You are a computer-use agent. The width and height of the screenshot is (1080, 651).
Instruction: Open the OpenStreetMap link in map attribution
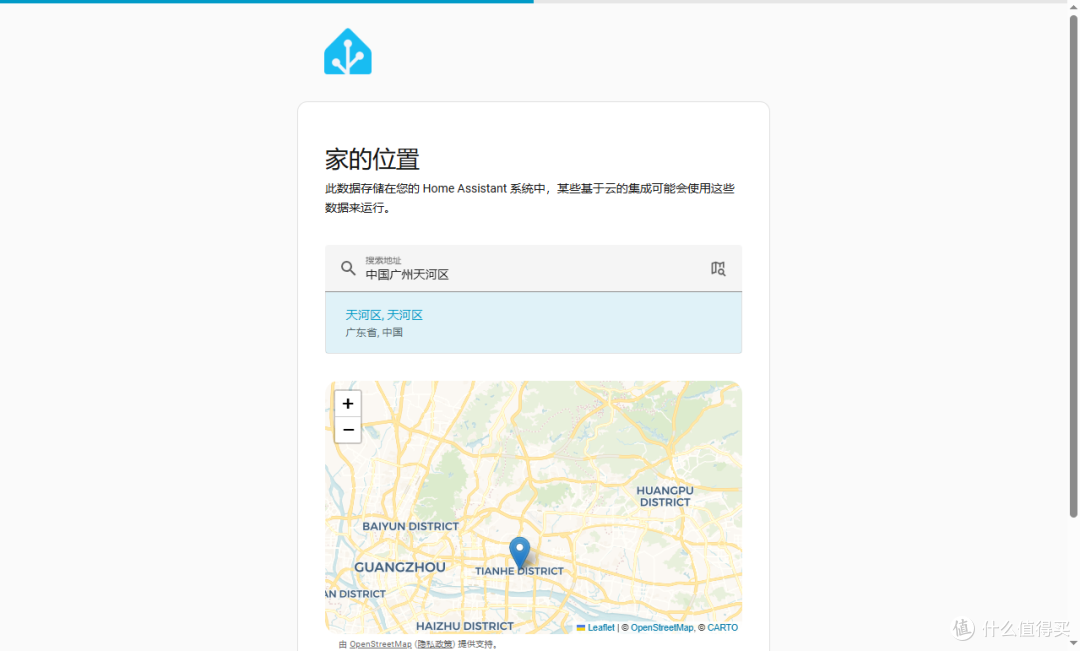pos(662,628)
